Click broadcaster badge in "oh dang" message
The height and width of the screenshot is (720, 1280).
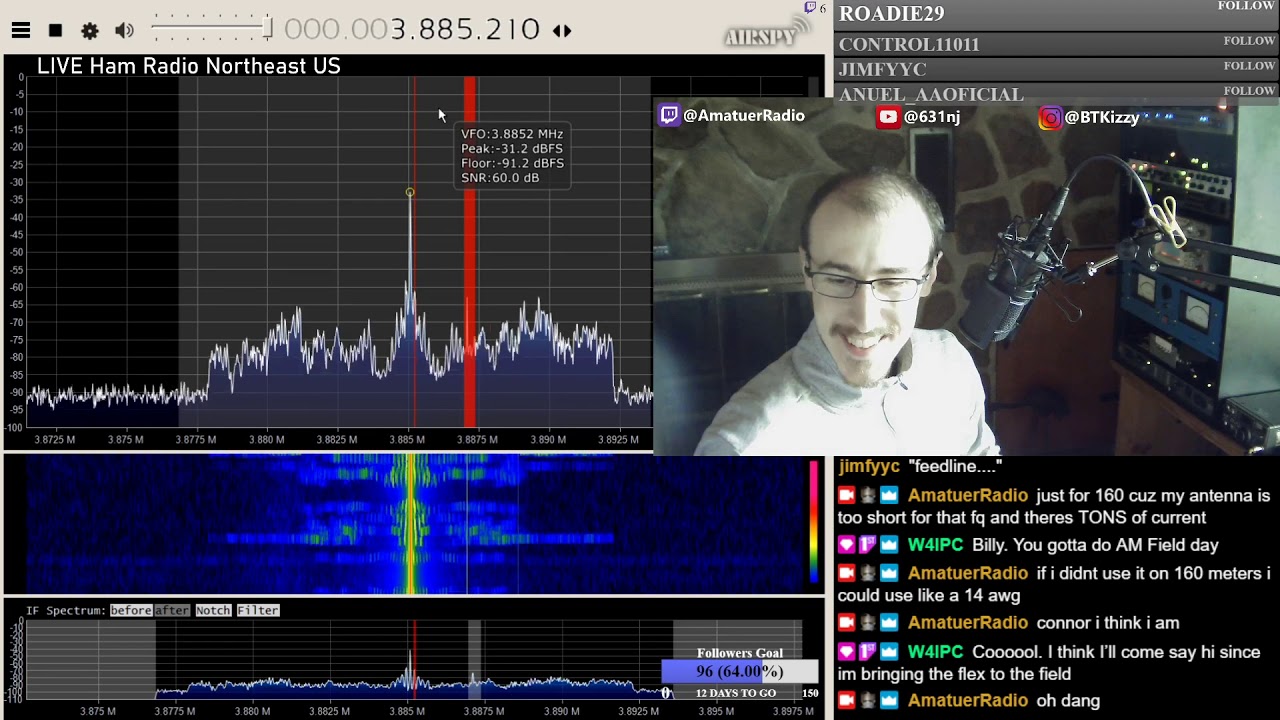point(847,701)
